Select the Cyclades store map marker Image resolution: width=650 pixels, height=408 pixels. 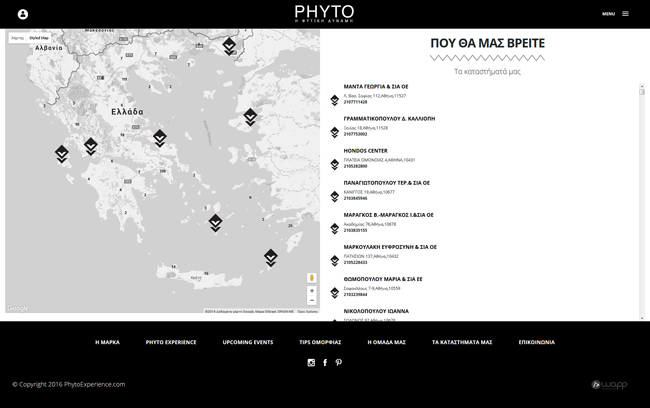(215, 223)
